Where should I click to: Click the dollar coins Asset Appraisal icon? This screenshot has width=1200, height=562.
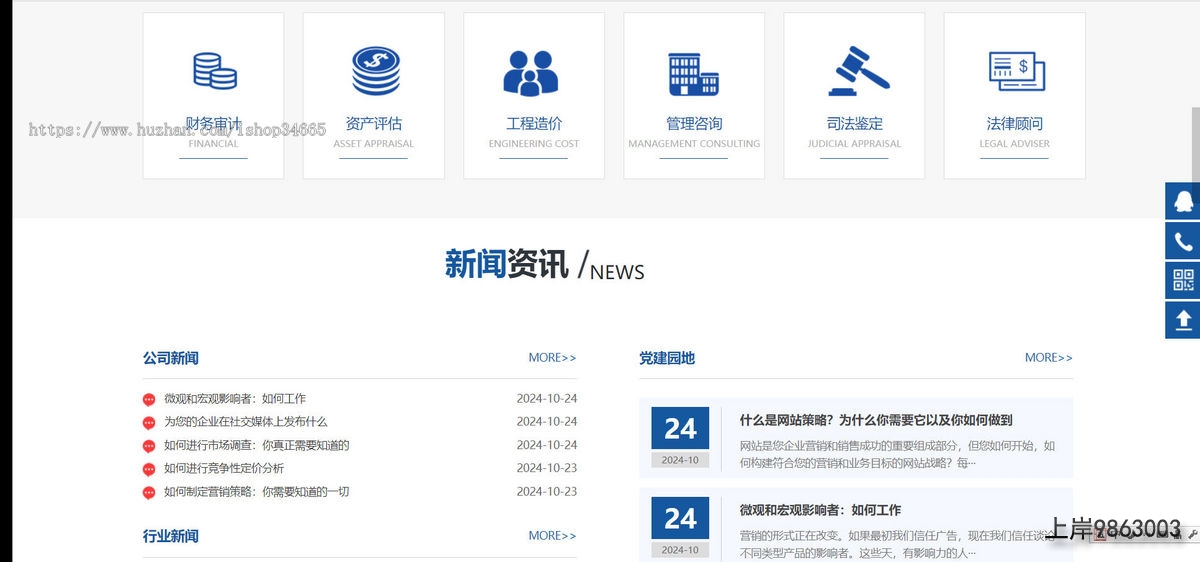click(x=374, y=71)
